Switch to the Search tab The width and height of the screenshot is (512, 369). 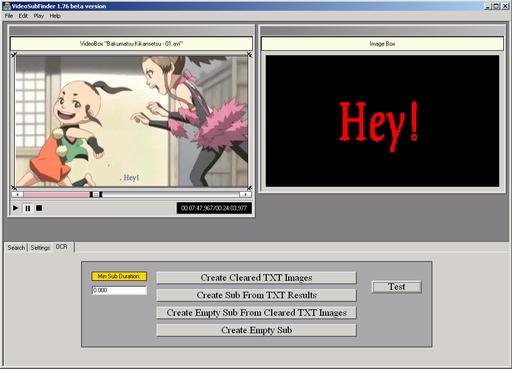point(16,248)
